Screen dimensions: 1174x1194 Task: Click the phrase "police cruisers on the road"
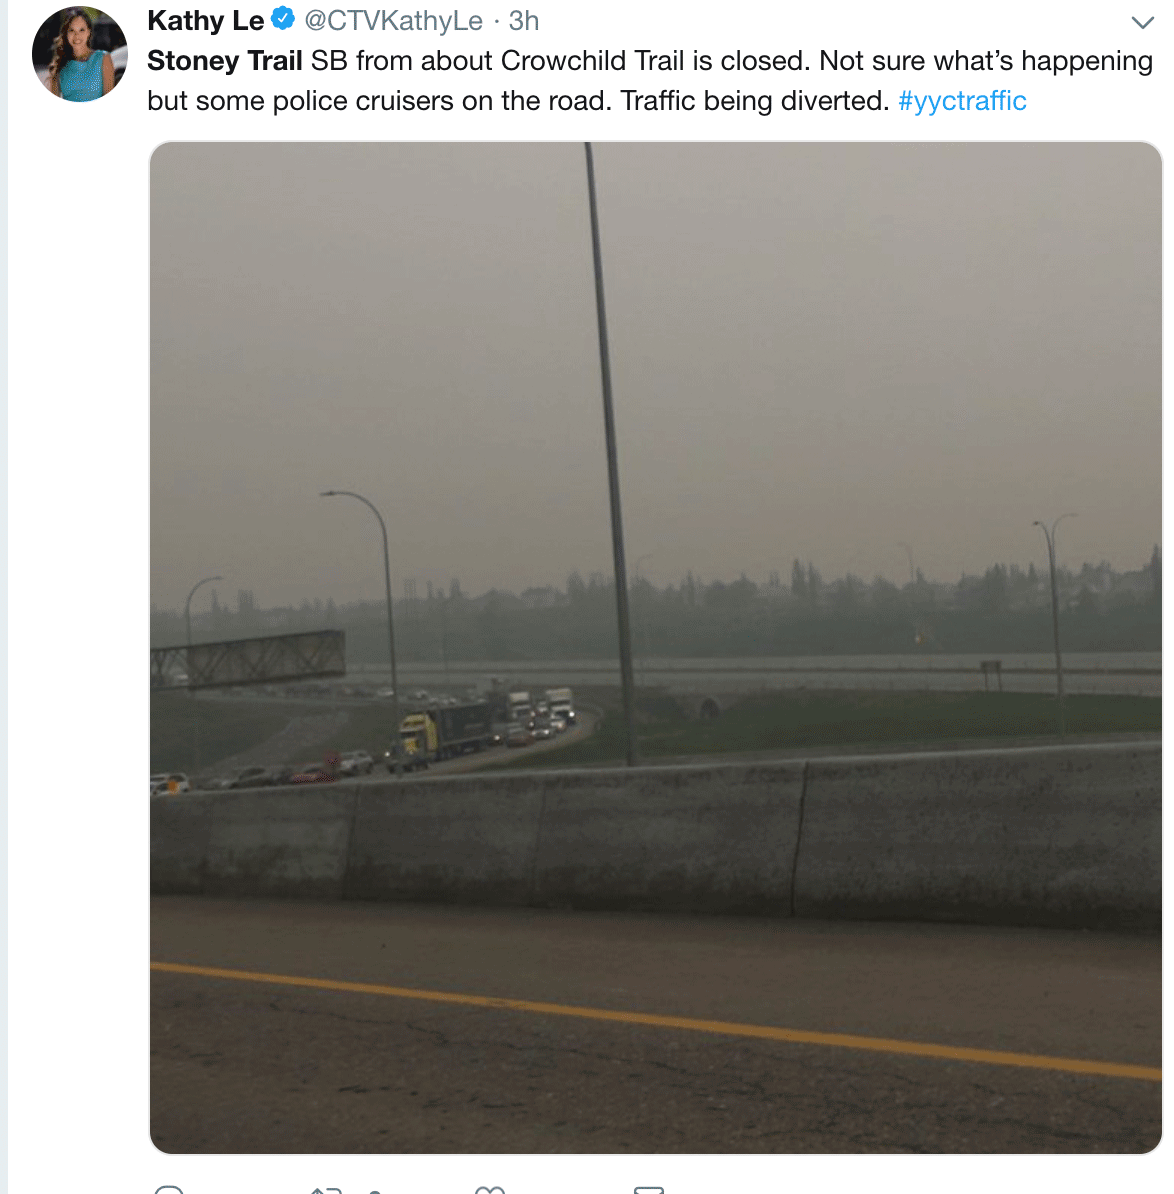point(442,101)
